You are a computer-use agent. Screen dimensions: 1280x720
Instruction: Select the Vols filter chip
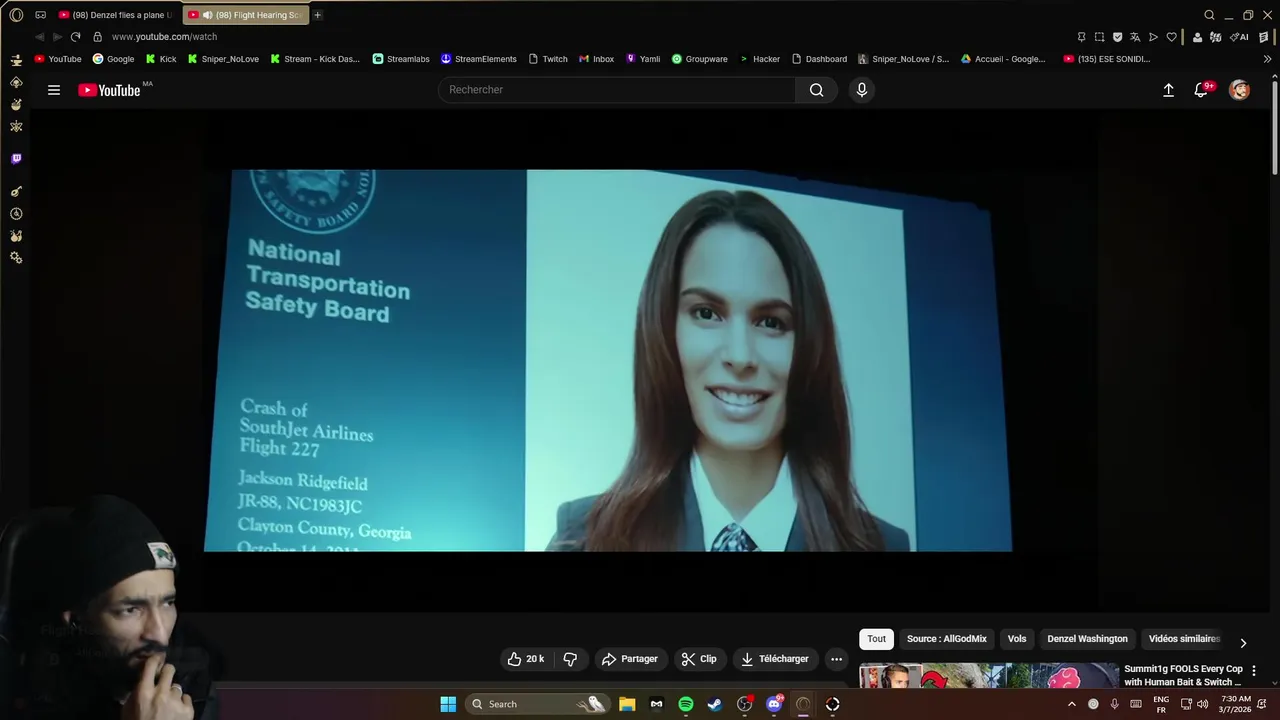point(1017,639)
